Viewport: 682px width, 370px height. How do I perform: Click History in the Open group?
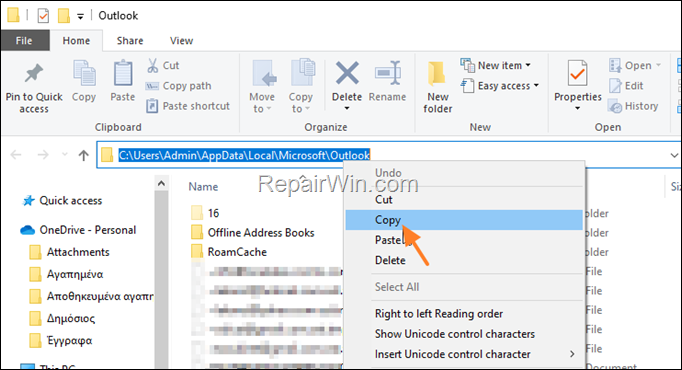pos(633,106)
